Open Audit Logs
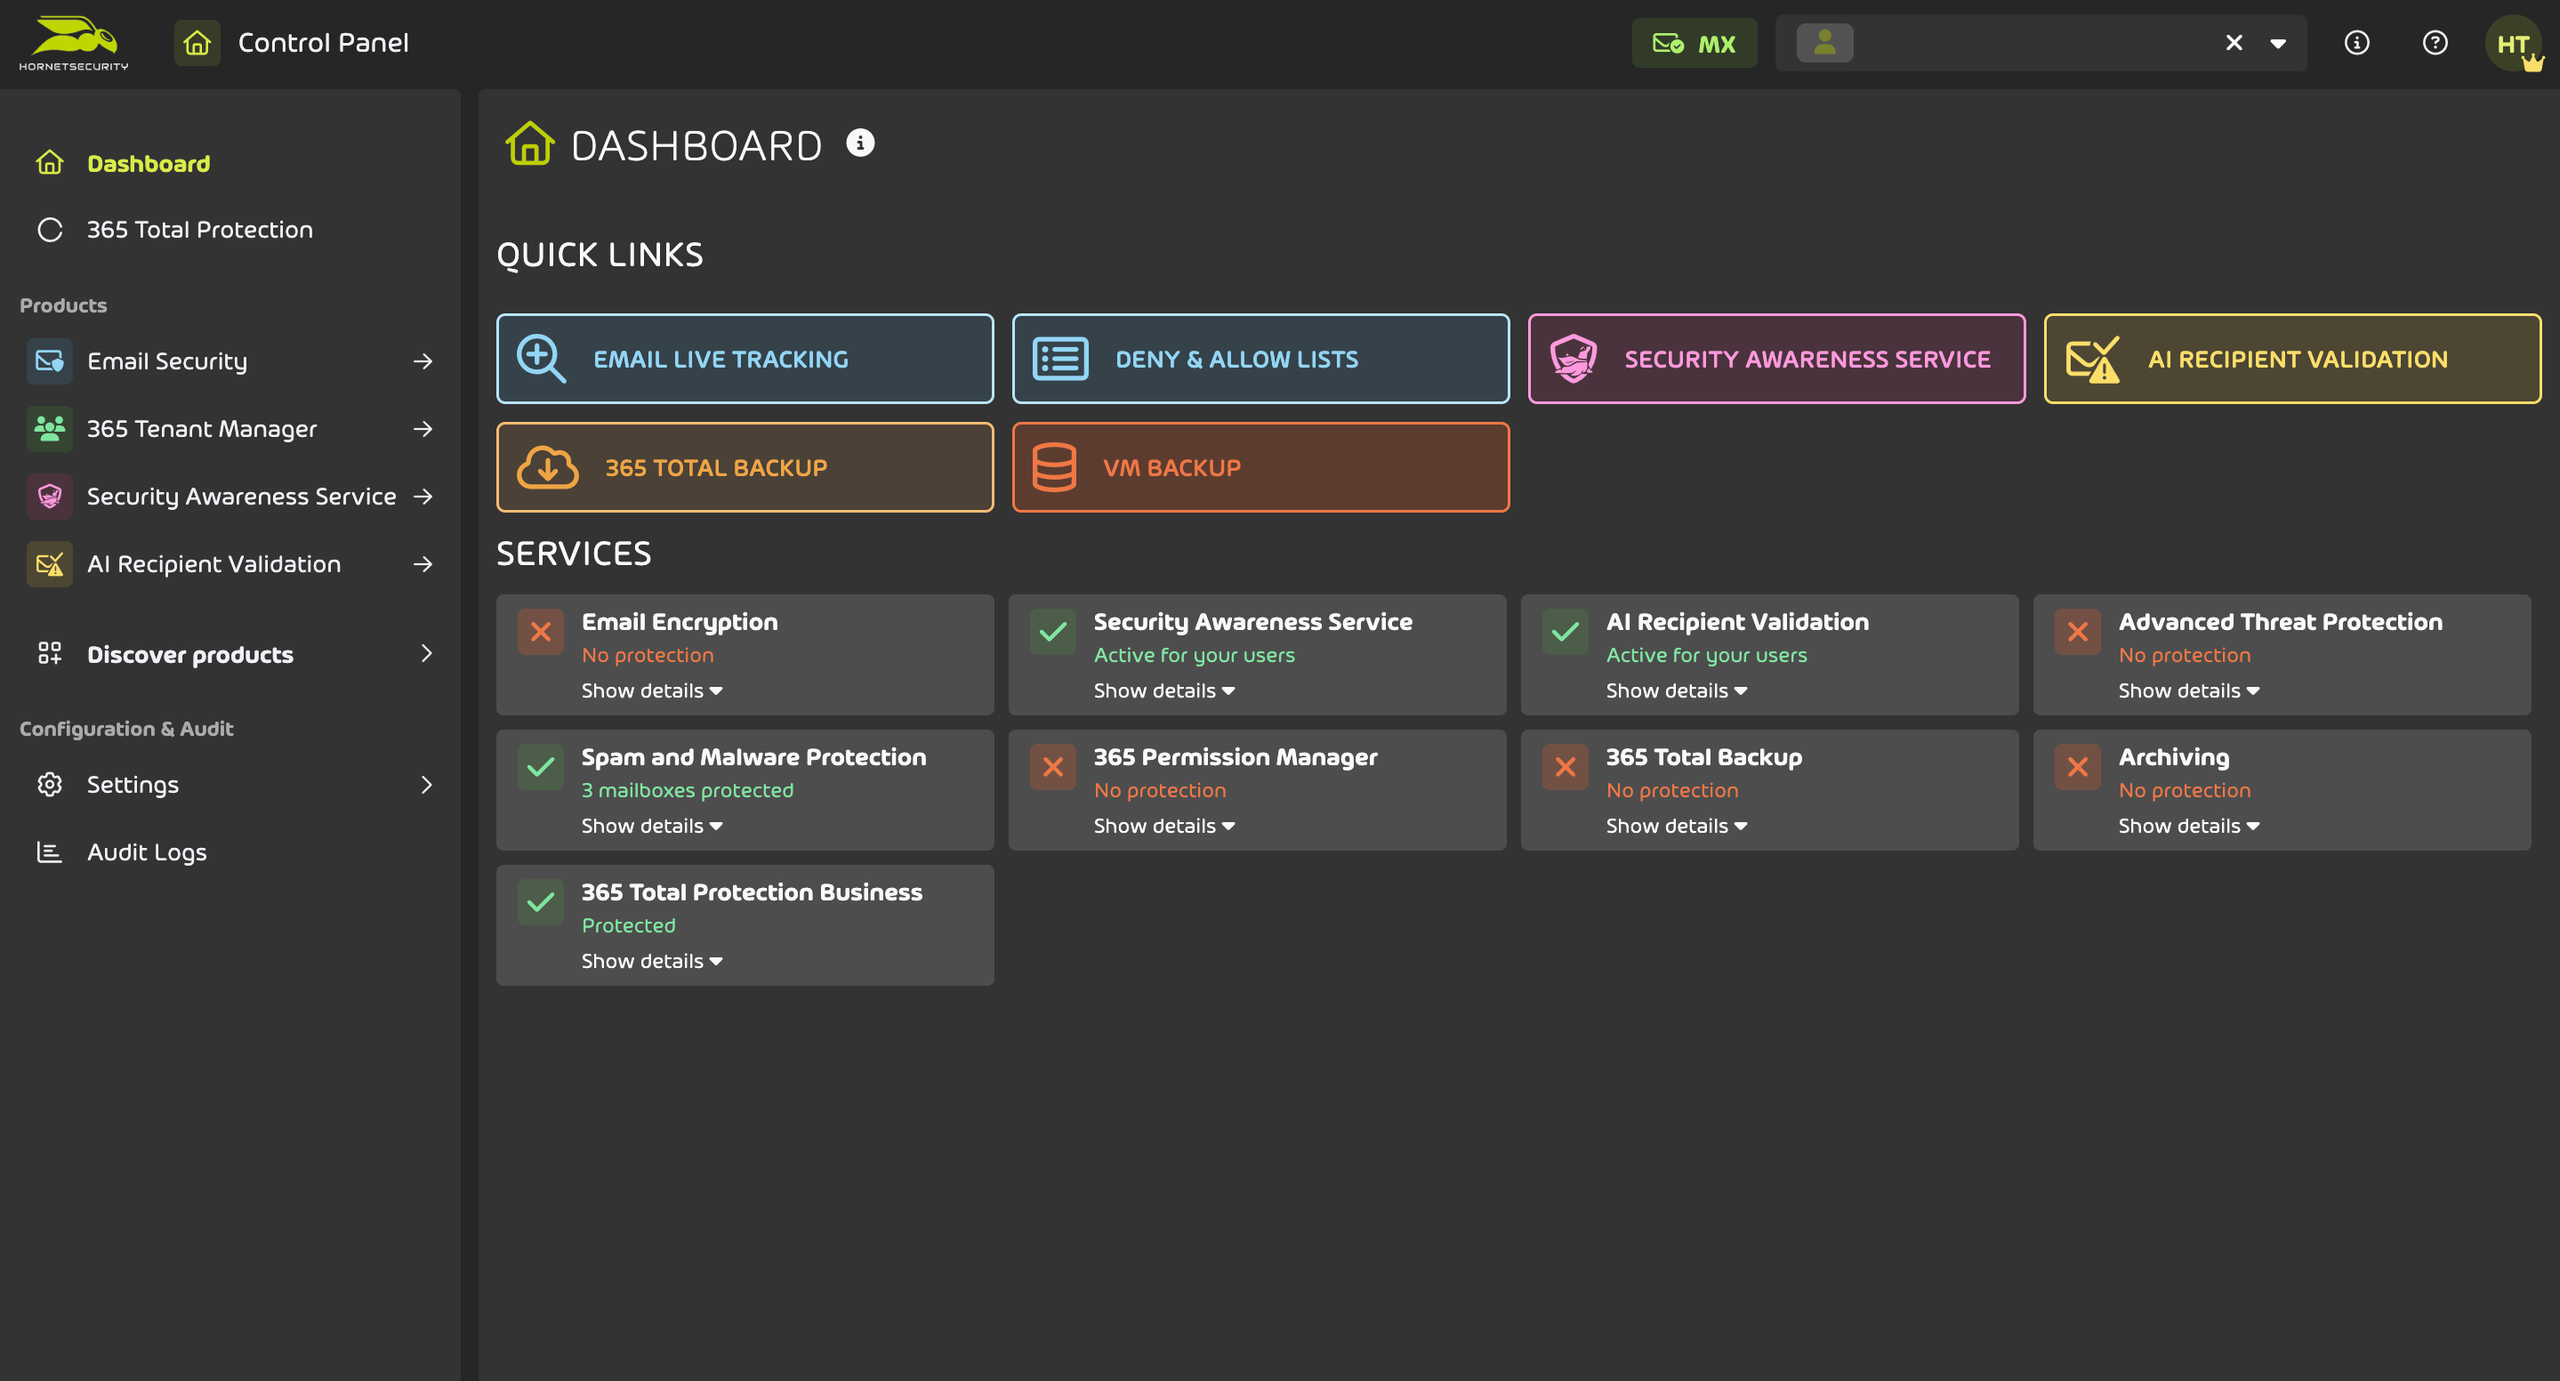 (x=147, y=852)
